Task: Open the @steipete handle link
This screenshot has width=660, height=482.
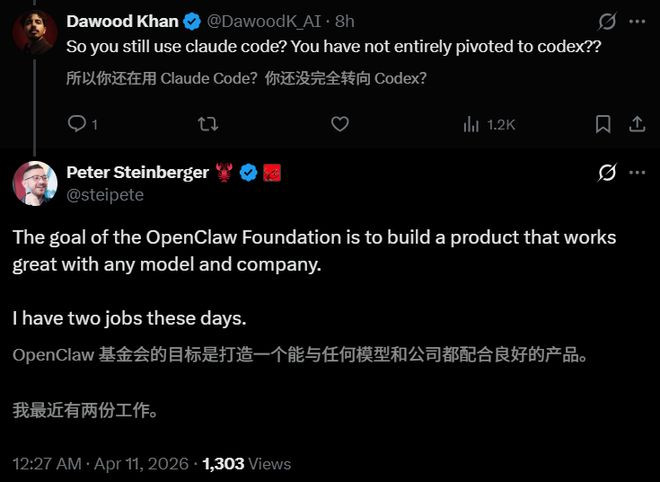Action: coord(104,195)
